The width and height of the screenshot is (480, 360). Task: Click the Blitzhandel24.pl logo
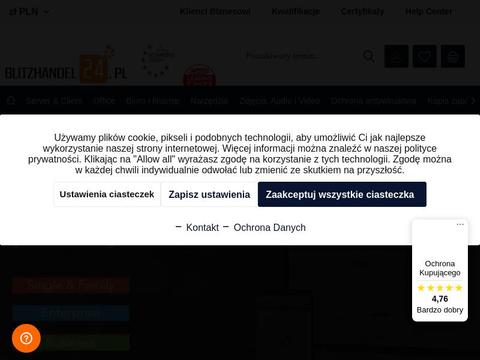click(x=66, y=70)
